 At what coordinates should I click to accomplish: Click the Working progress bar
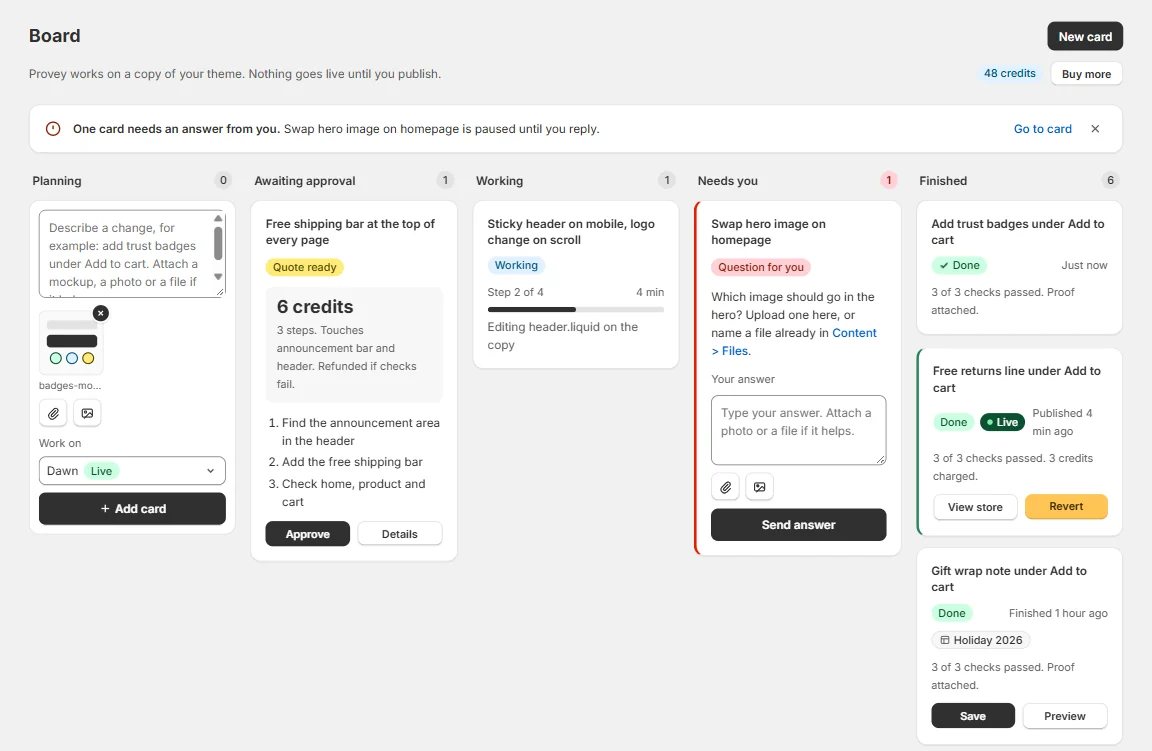coord(575,309)
